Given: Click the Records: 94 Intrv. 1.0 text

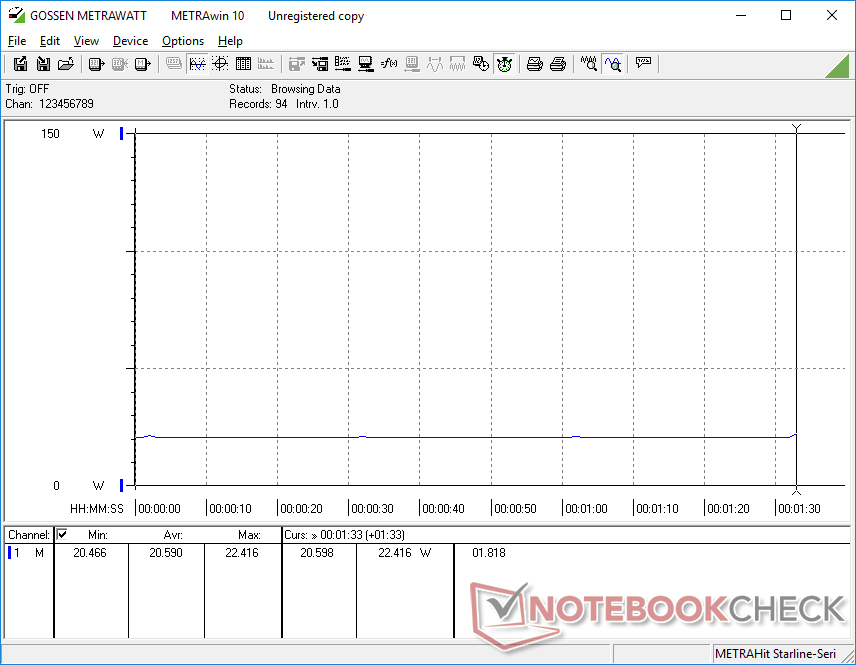Looking at the screenshot, I should pos(283,104).
